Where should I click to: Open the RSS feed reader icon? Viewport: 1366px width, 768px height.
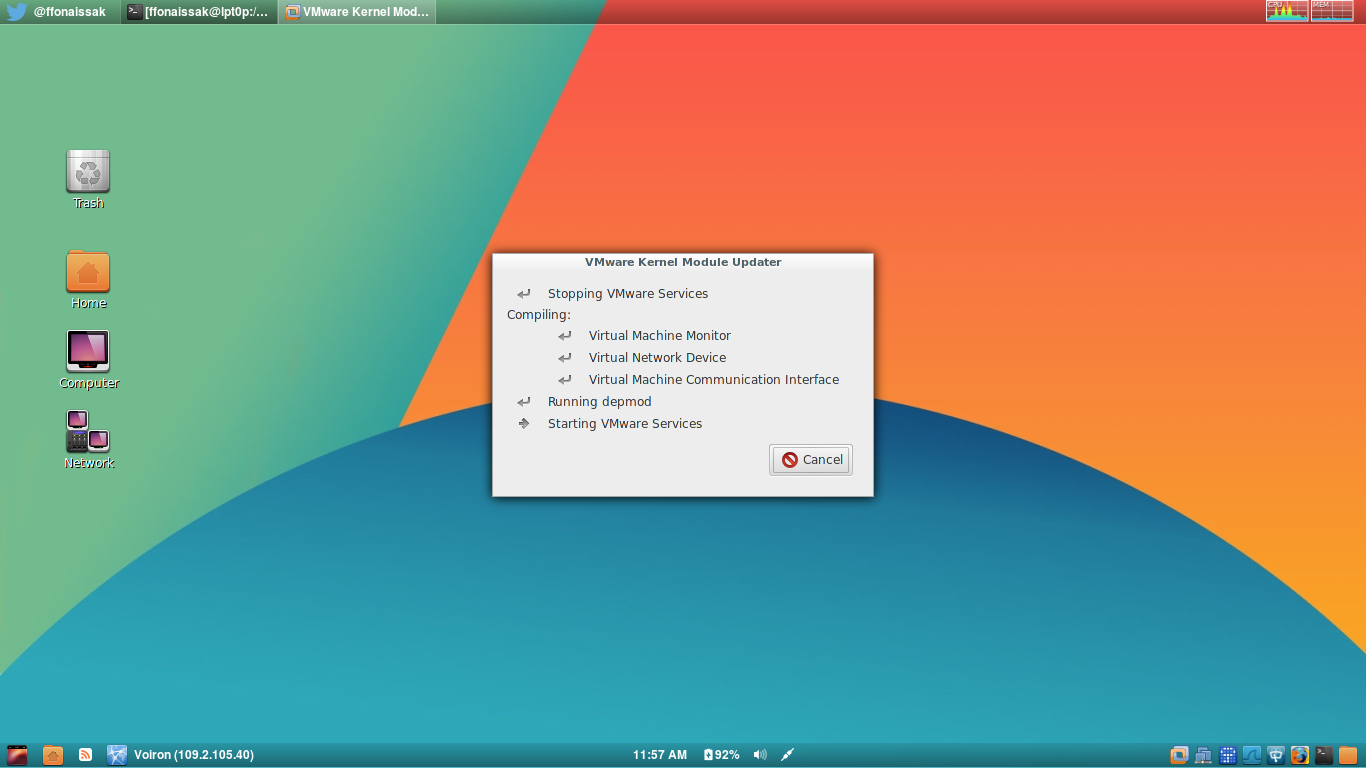[86, 755]
